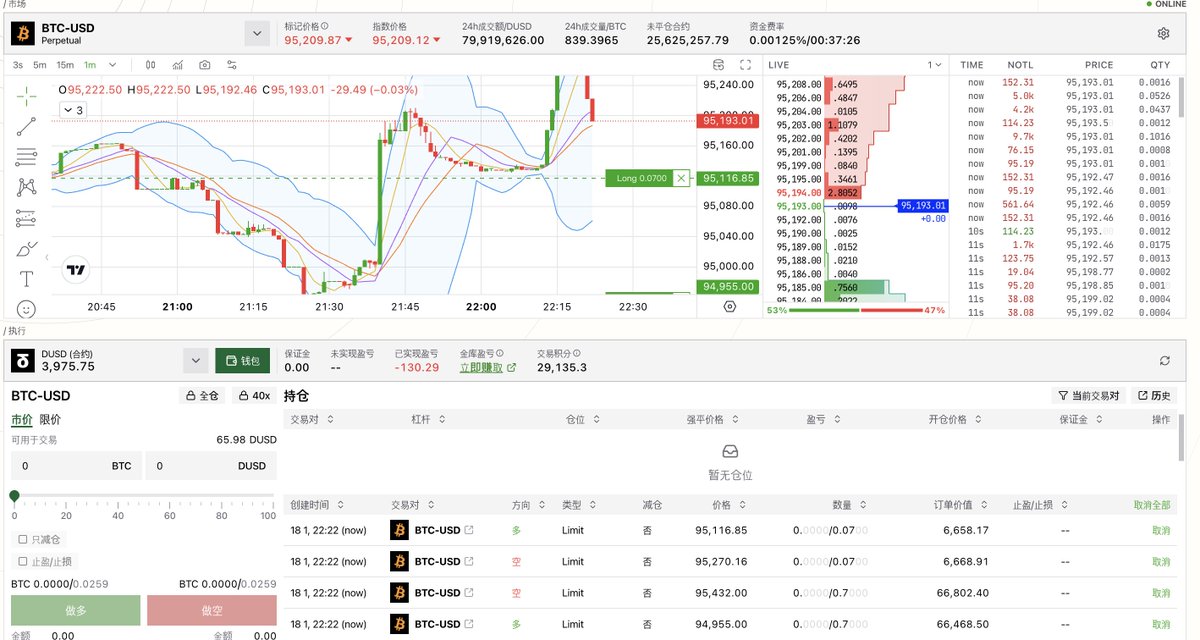Screen dimensions: 1200x640
Task: Open the order book grouping dropdown
Action: [x=934, y=65]
